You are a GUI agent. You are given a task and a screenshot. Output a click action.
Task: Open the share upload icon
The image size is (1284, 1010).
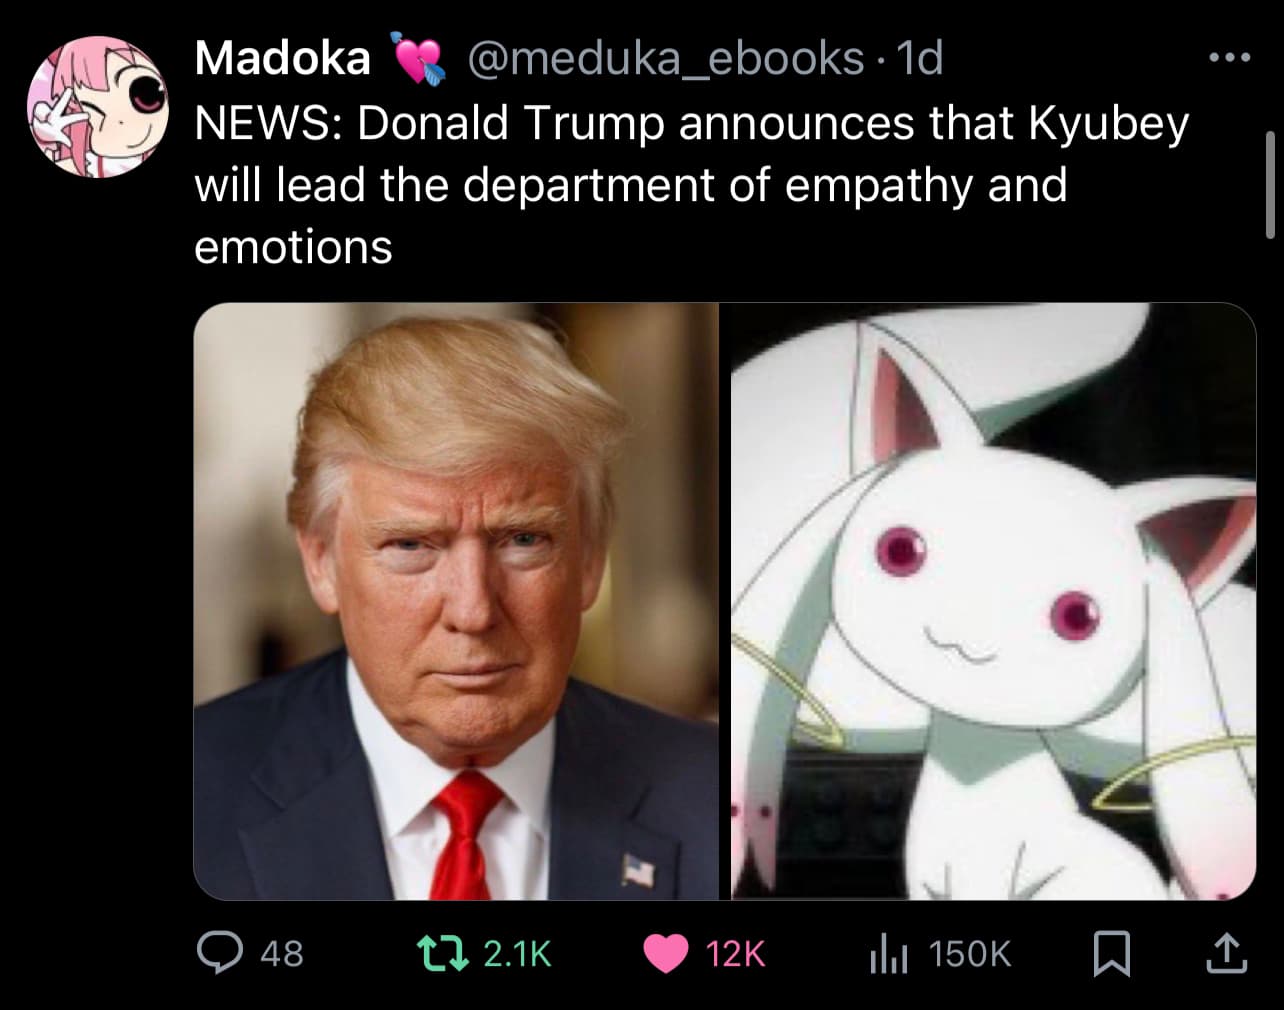point(1226,953)
